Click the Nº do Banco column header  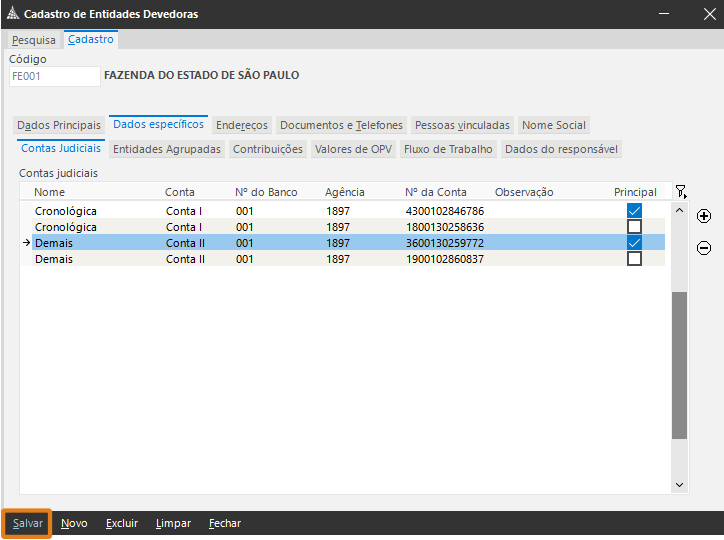266,192
